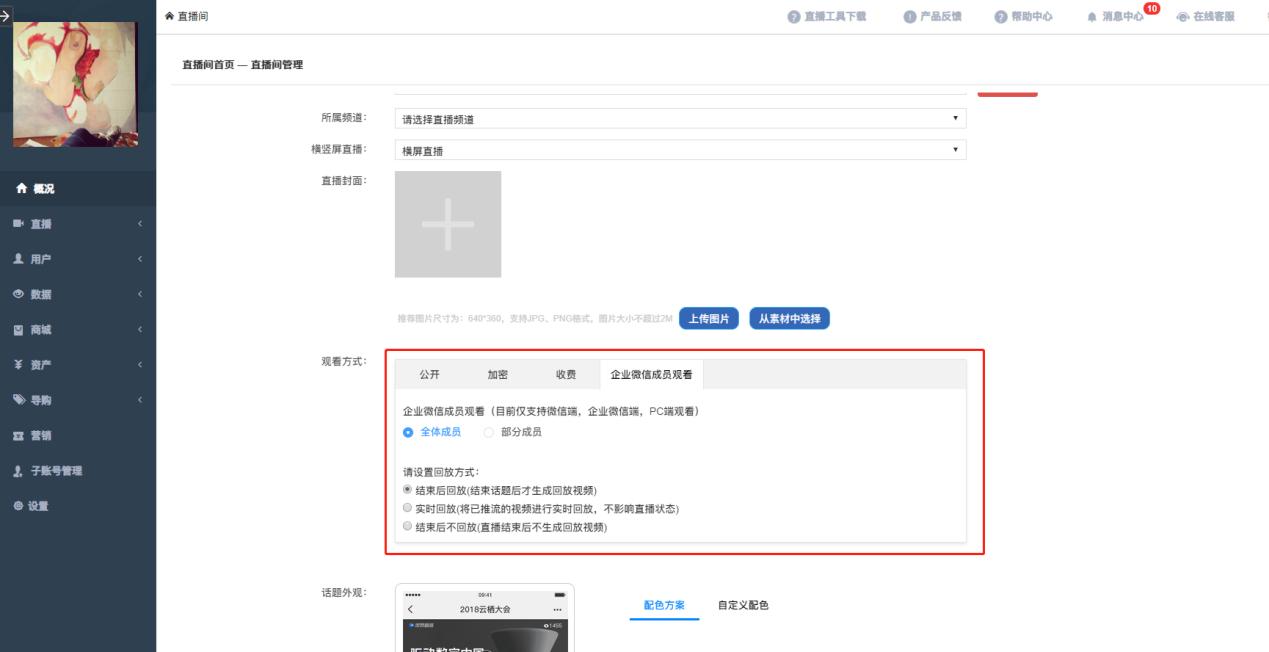This screenshot has width=1269, height=652.
Task: Open the 自定义配色 custom color tab
Action: coord(743,605)
